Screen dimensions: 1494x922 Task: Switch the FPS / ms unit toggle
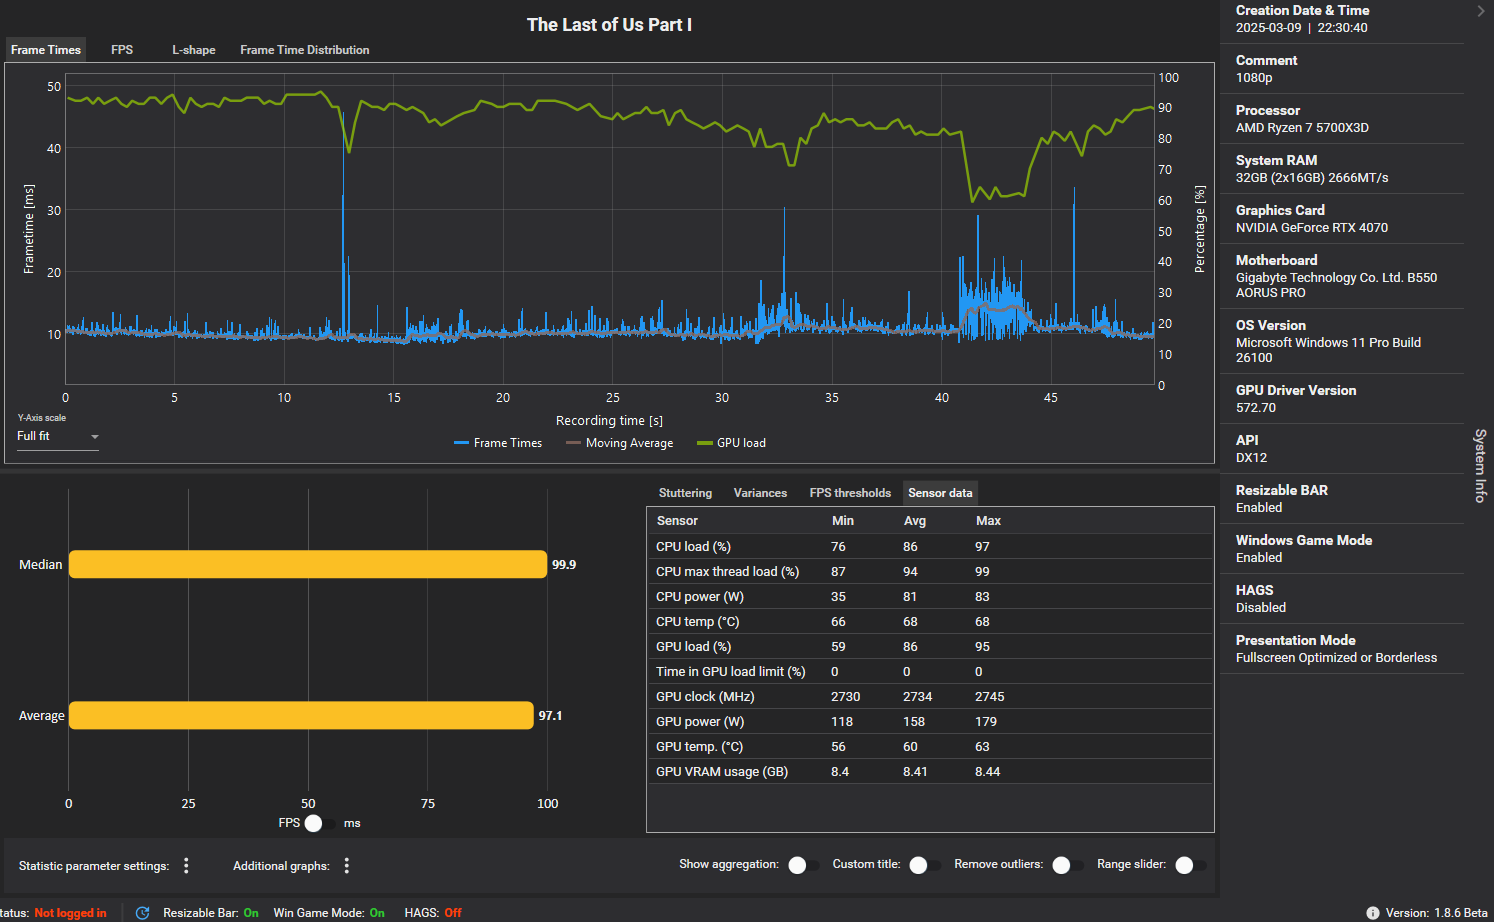pyautogui.click(x=320, y=823)
